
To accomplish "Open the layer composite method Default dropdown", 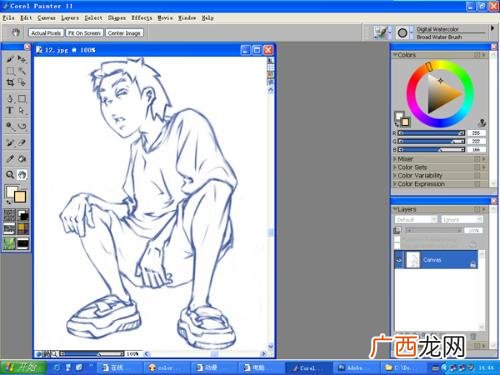I will click(415, 220).
